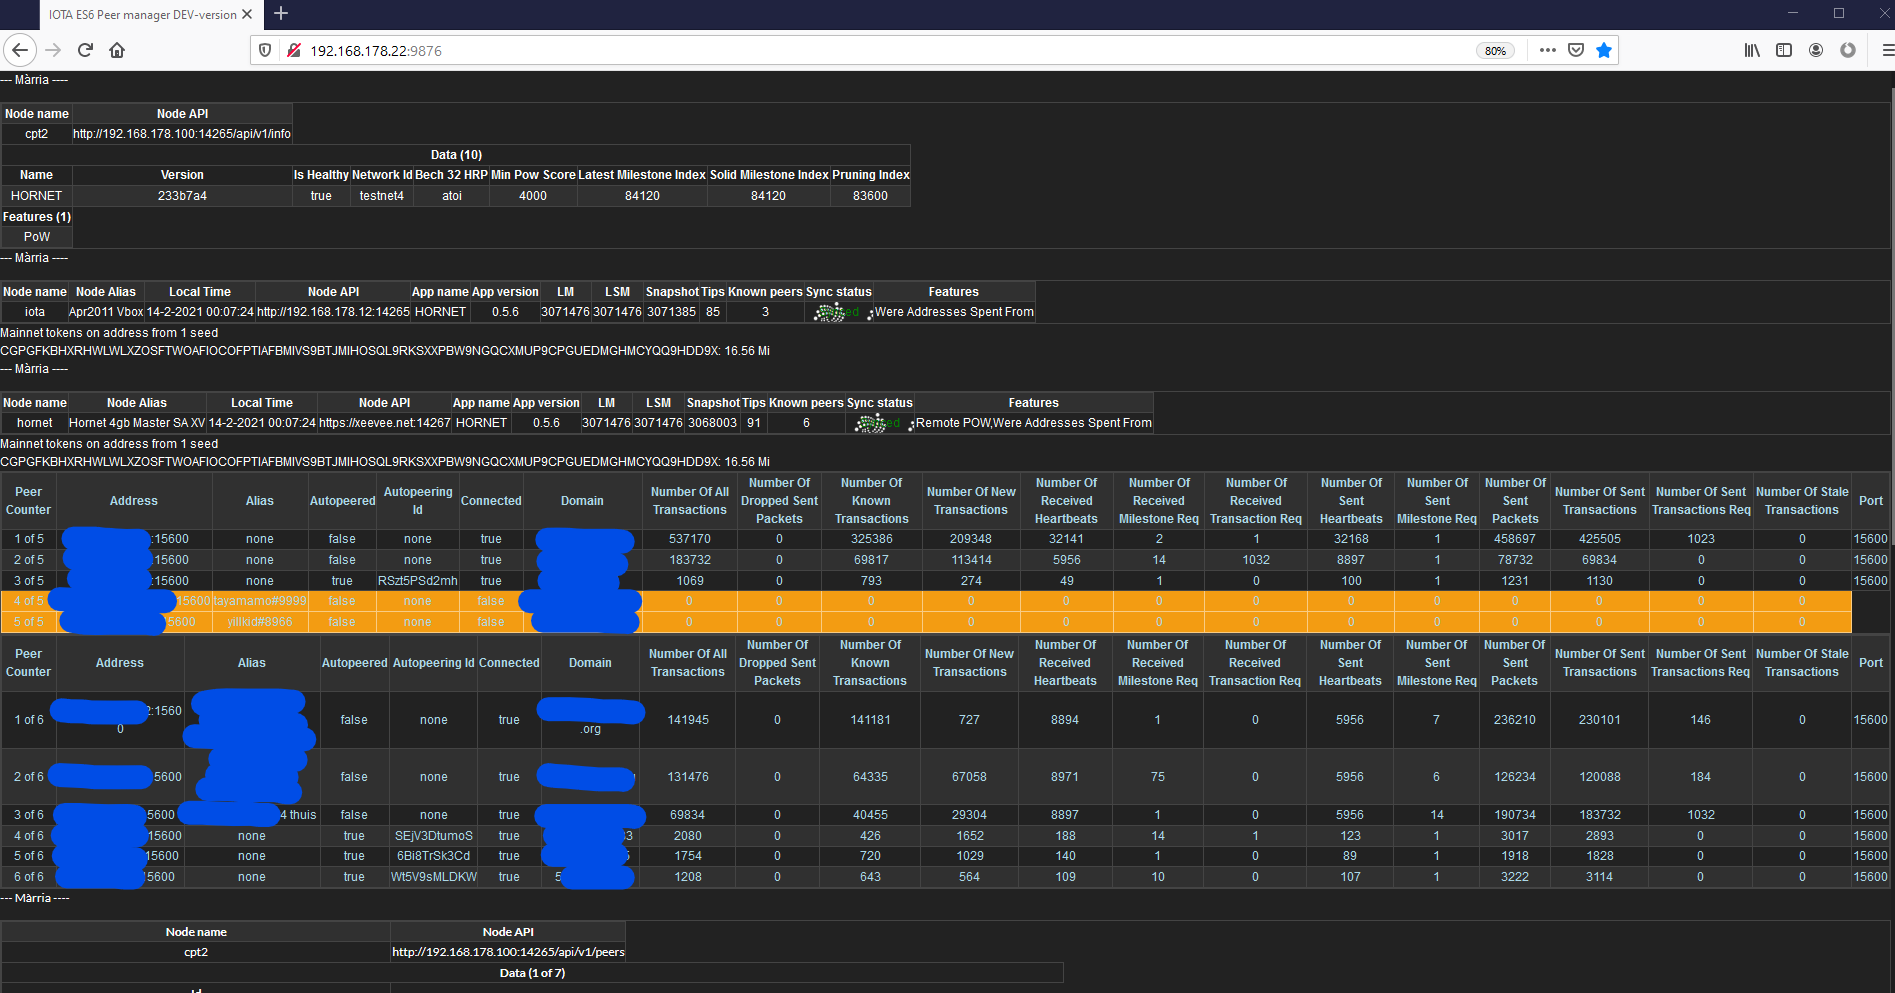Screen dimensions: 1895x993
Task: Click the Data (10) table header
Action: [456, 155]
